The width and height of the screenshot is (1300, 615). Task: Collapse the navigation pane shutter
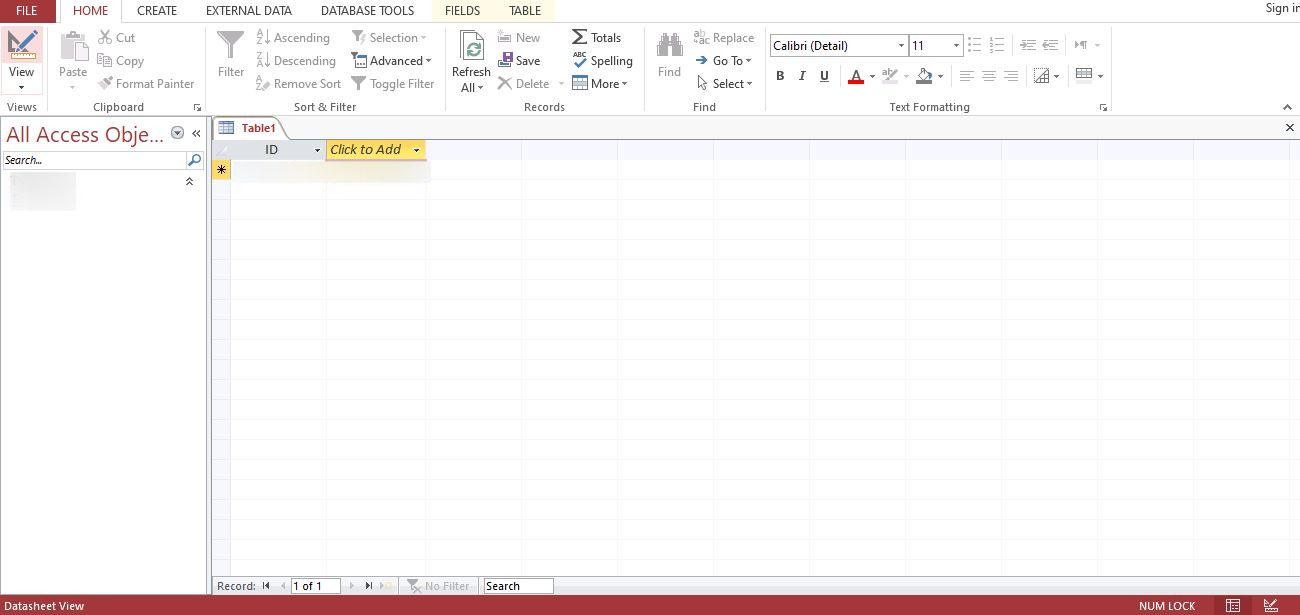[196, 133]
